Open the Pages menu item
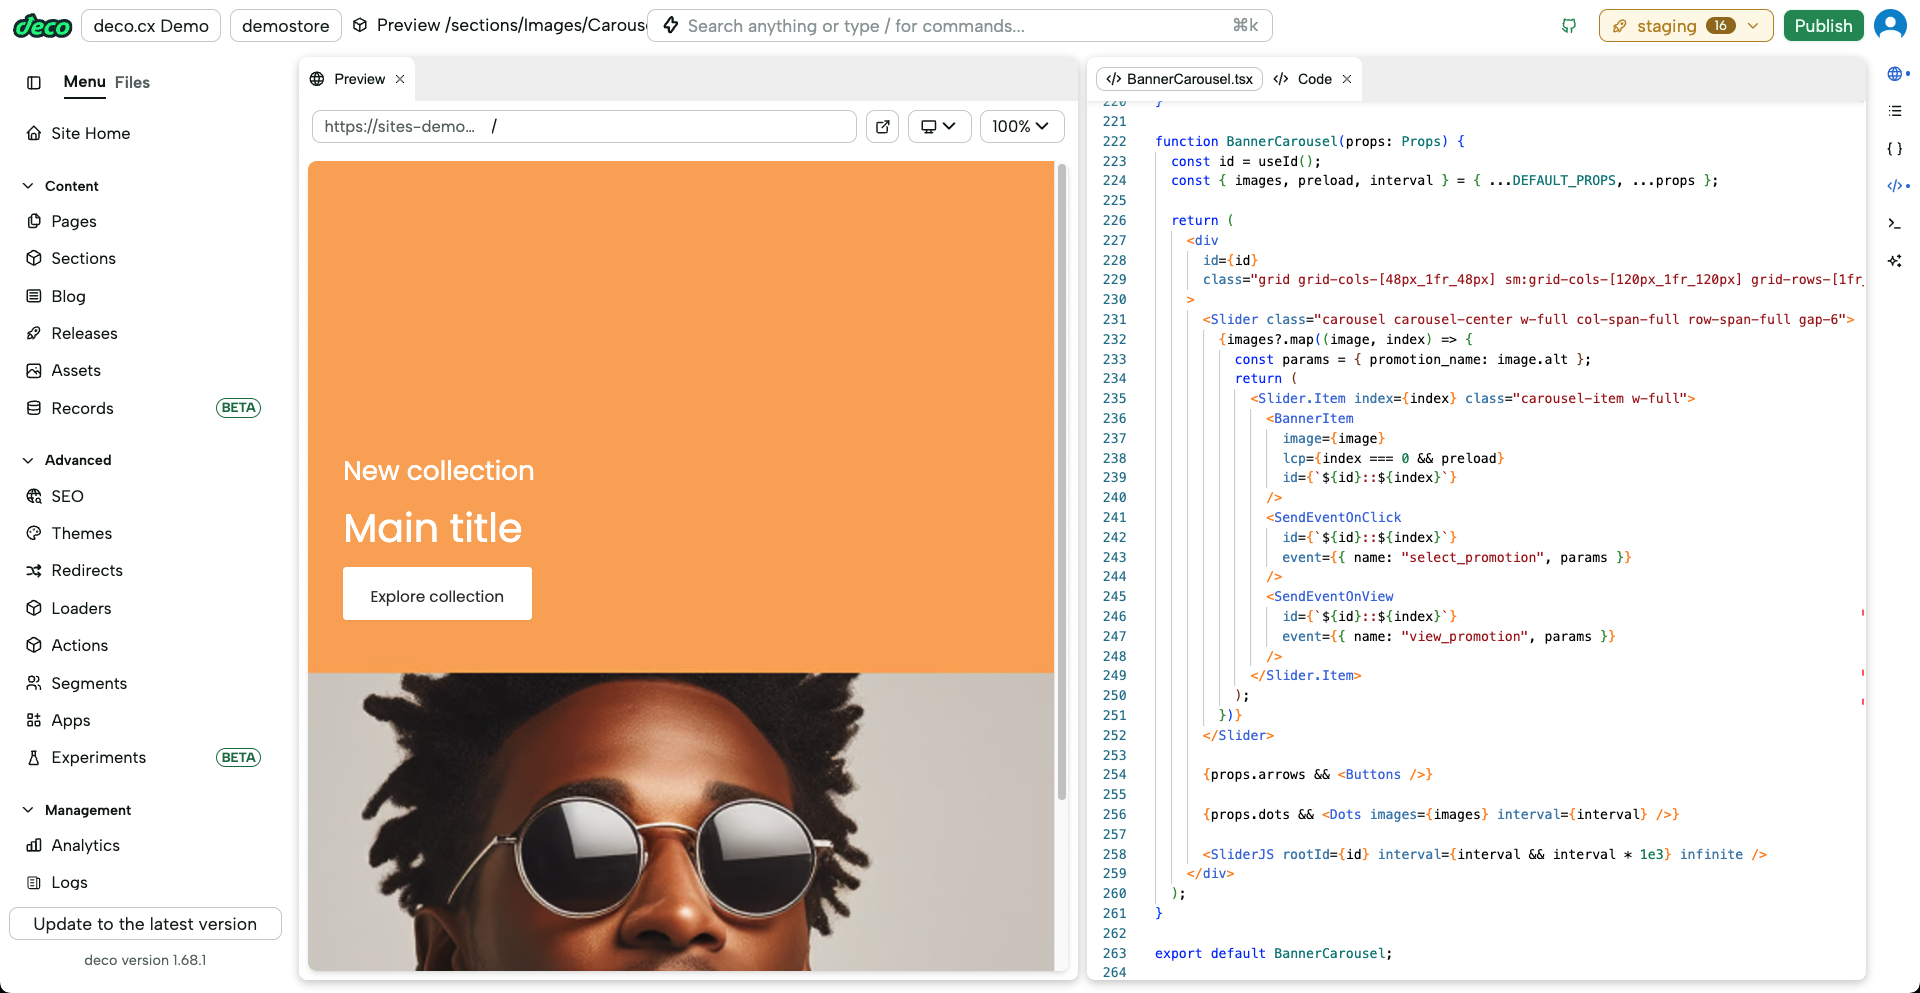This screenshot has width=1920, height=993. [74, 221]
